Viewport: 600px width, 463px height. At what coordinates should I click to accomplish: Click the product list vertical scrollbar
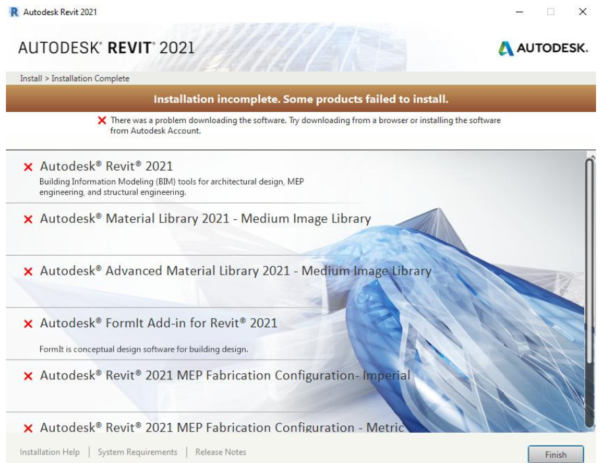tap(590, 293)
